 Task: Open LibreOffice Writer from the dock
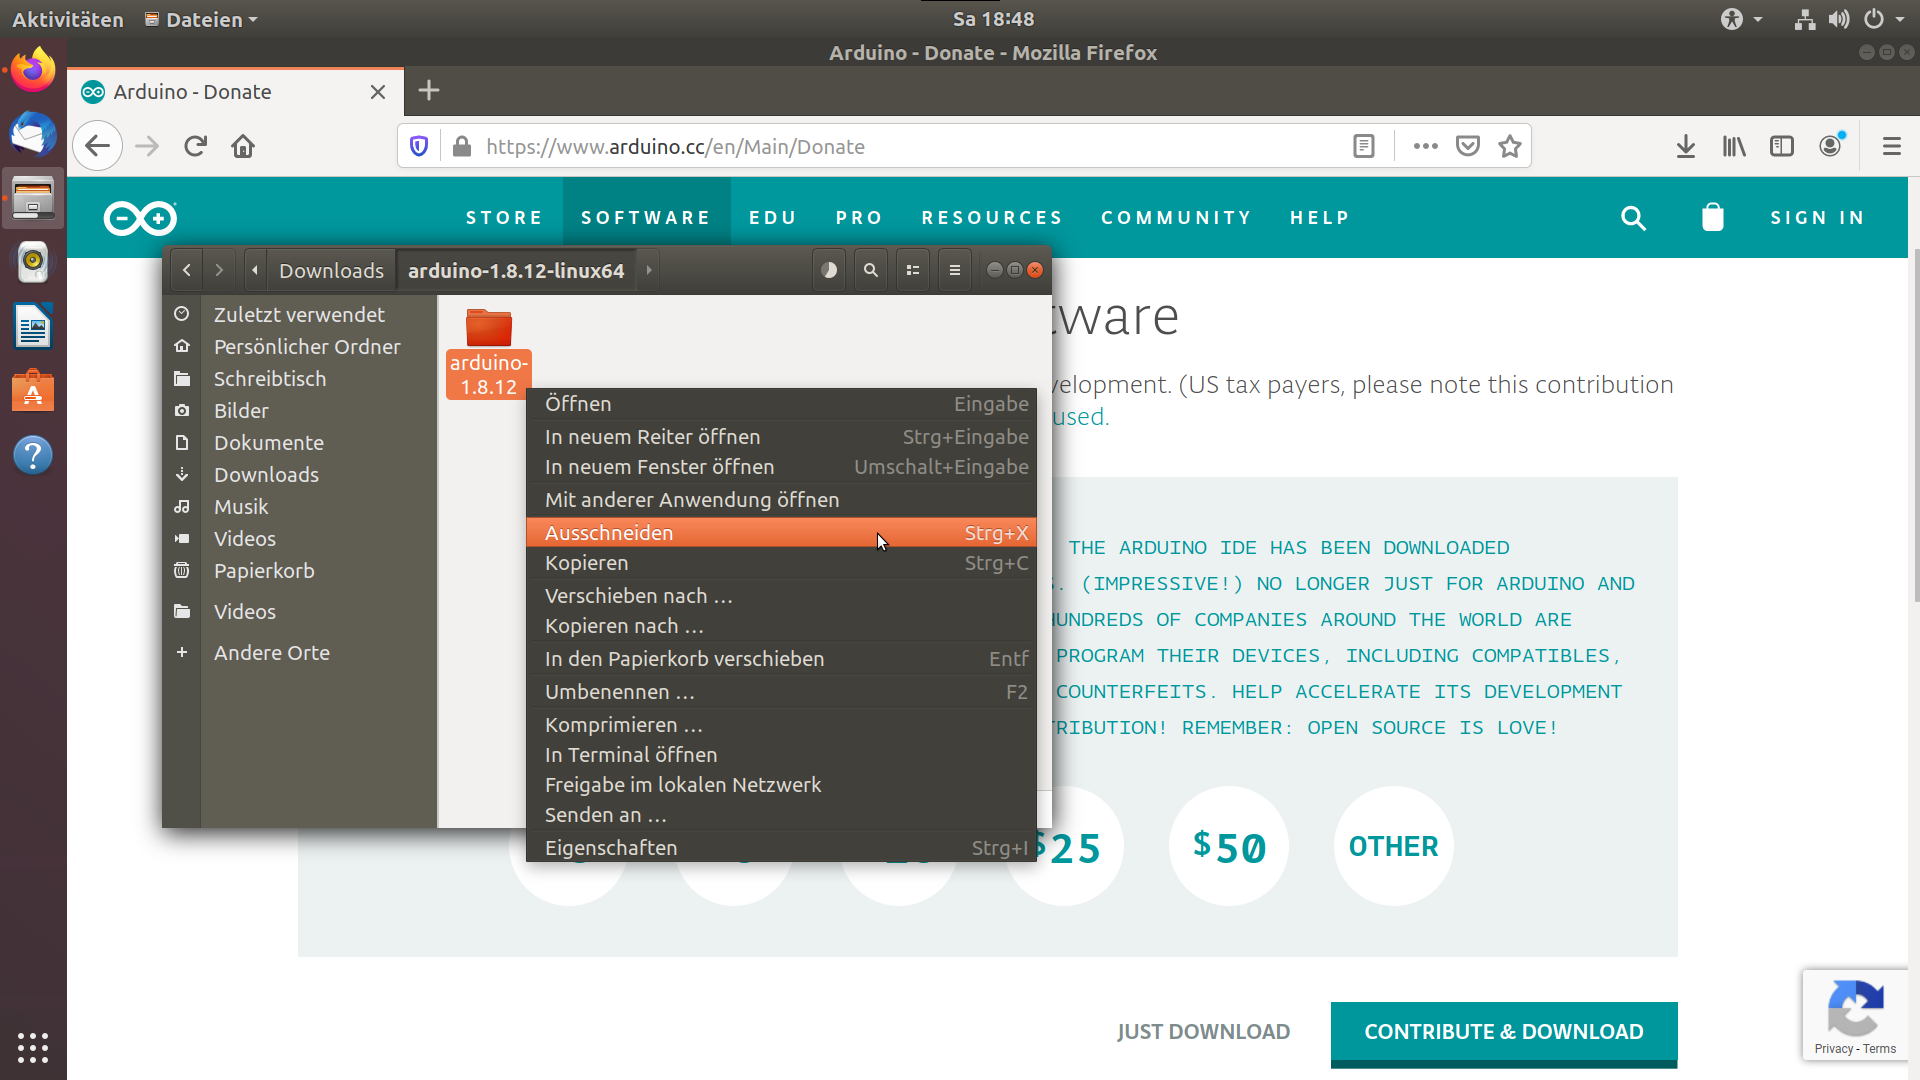33,326
